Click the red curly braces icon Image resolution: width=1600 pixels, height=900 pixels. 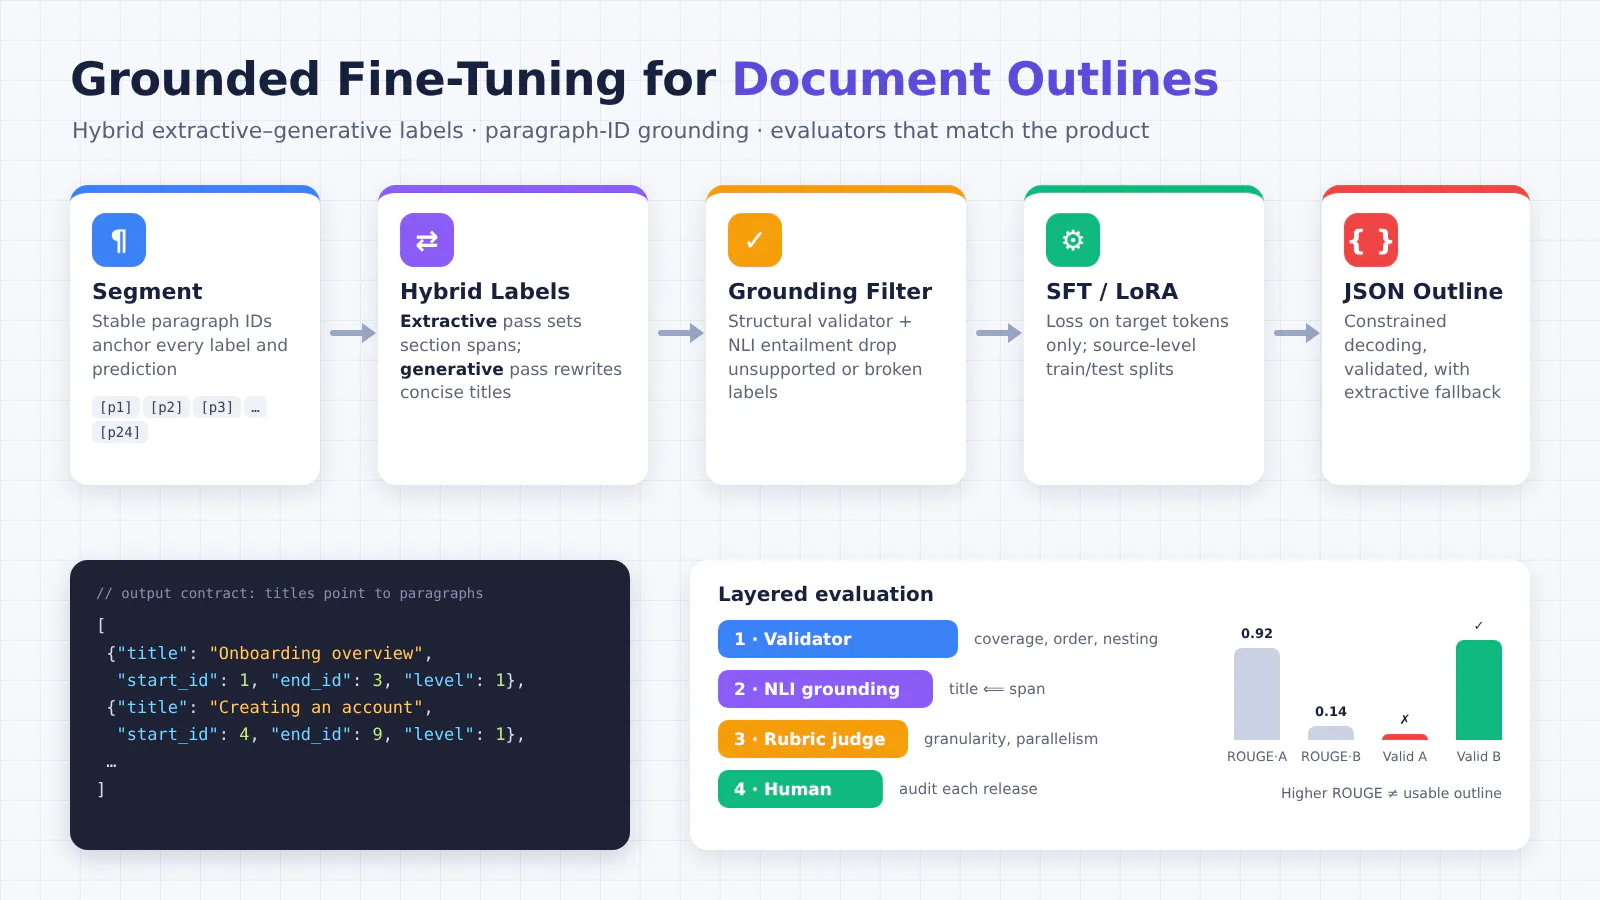1371,240
